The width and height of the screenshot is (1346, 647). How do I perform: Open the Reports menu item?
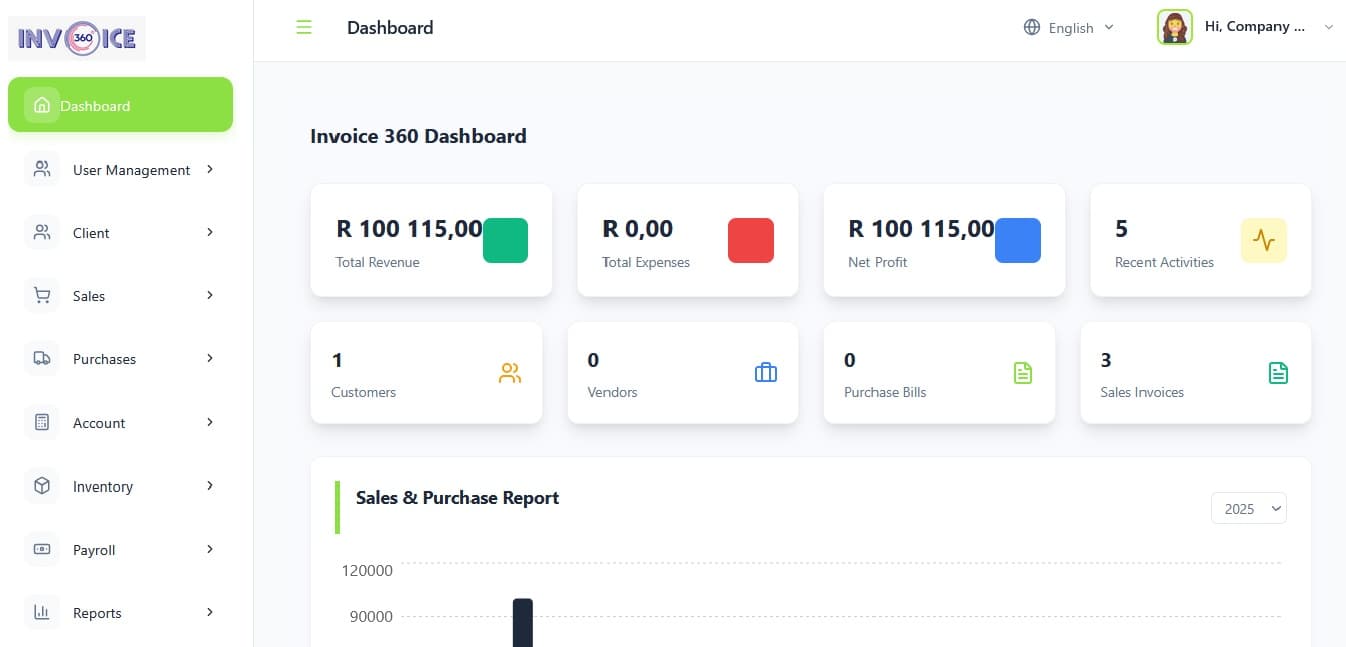(98, 612)
